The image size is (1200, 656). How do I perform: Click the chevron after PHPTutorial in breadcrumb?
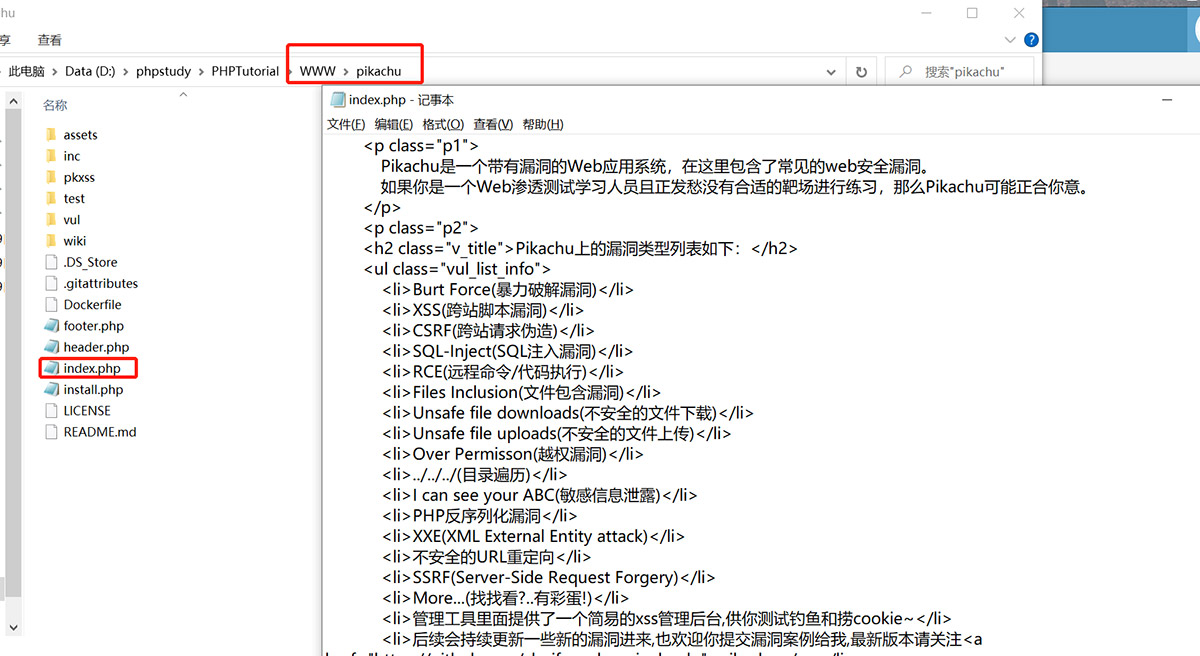pyautogui.click(x=290, y=72)
